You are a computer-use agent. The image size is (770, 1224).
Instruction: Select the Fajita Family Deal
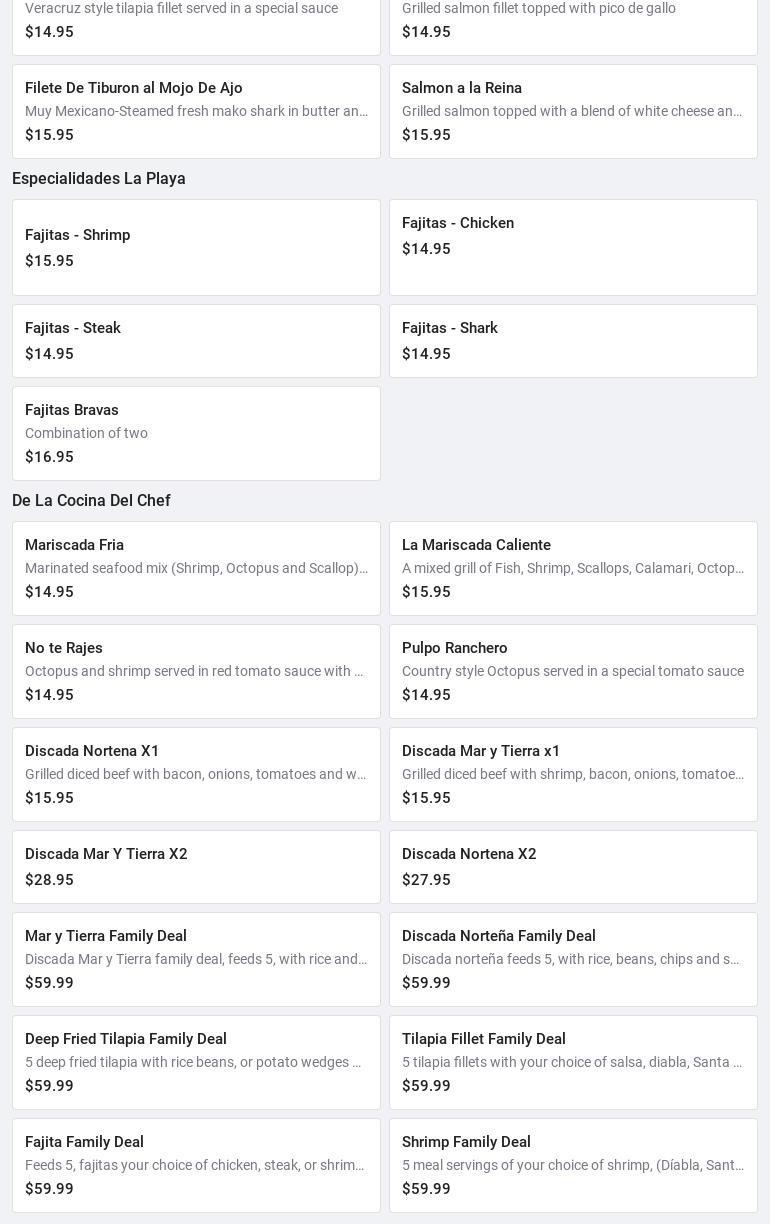click(x=196, y=1165)
